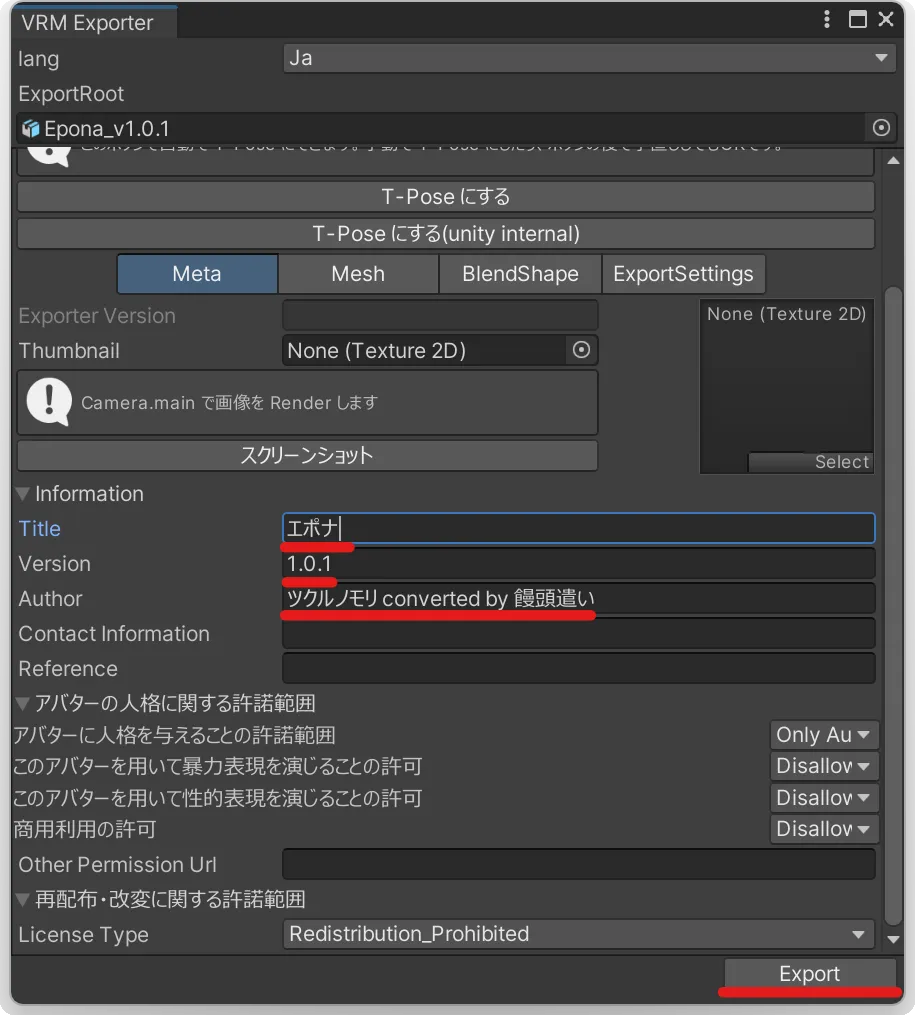Click the T-Pose にする button
Viewport: 915px width, 1015px height.
click(445, 196)
